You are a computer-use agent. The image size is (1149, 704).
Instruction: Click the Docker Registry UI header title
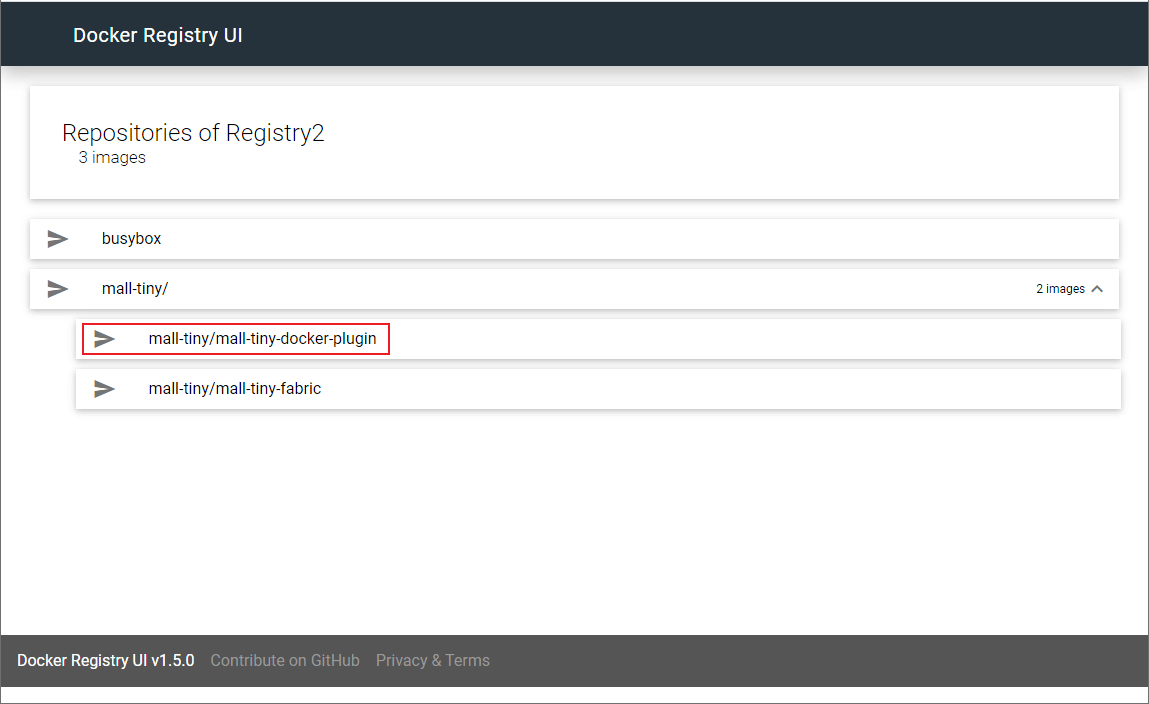158,35
